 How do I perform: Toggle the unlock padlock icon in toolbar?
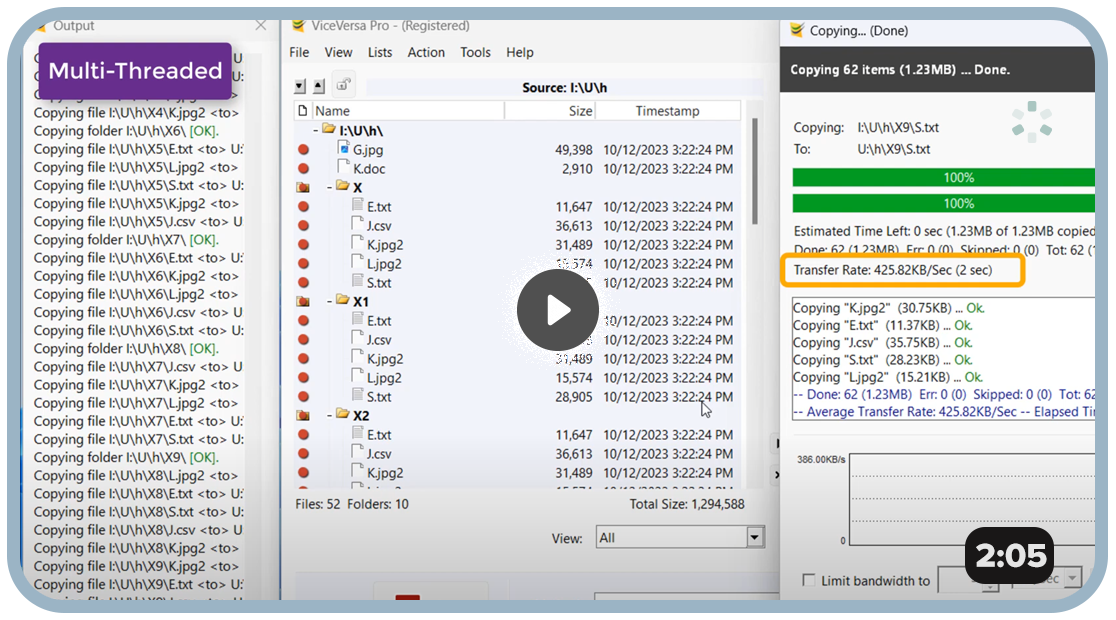pos(344,85)
